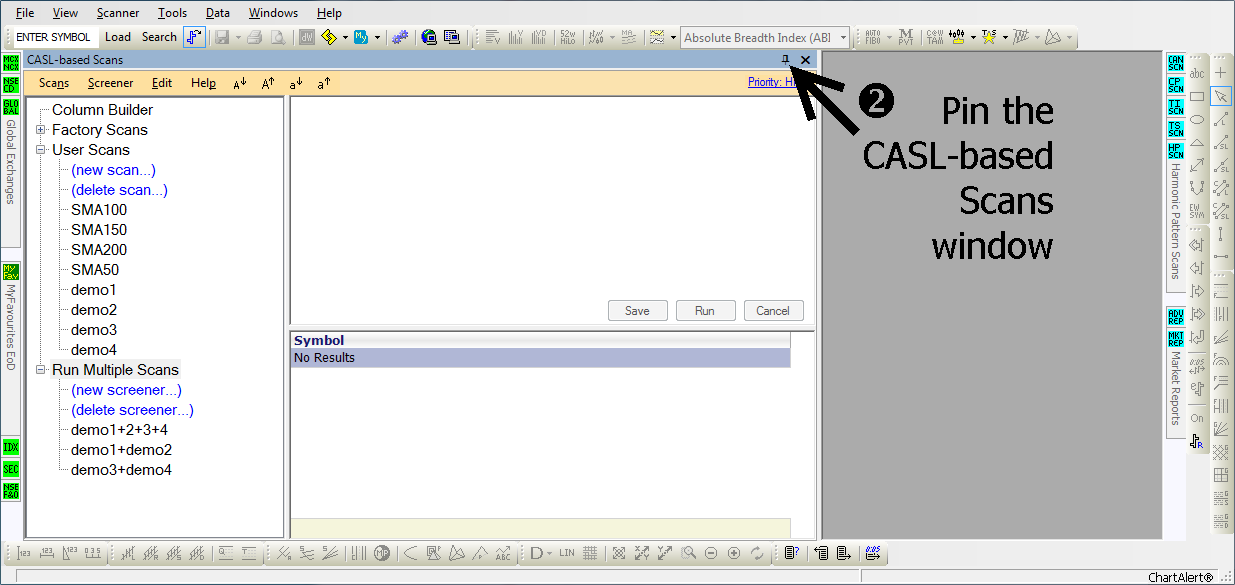Click the chart-style icon next to Search
This screenshot has width=1235, height=585.
(194, 37)
